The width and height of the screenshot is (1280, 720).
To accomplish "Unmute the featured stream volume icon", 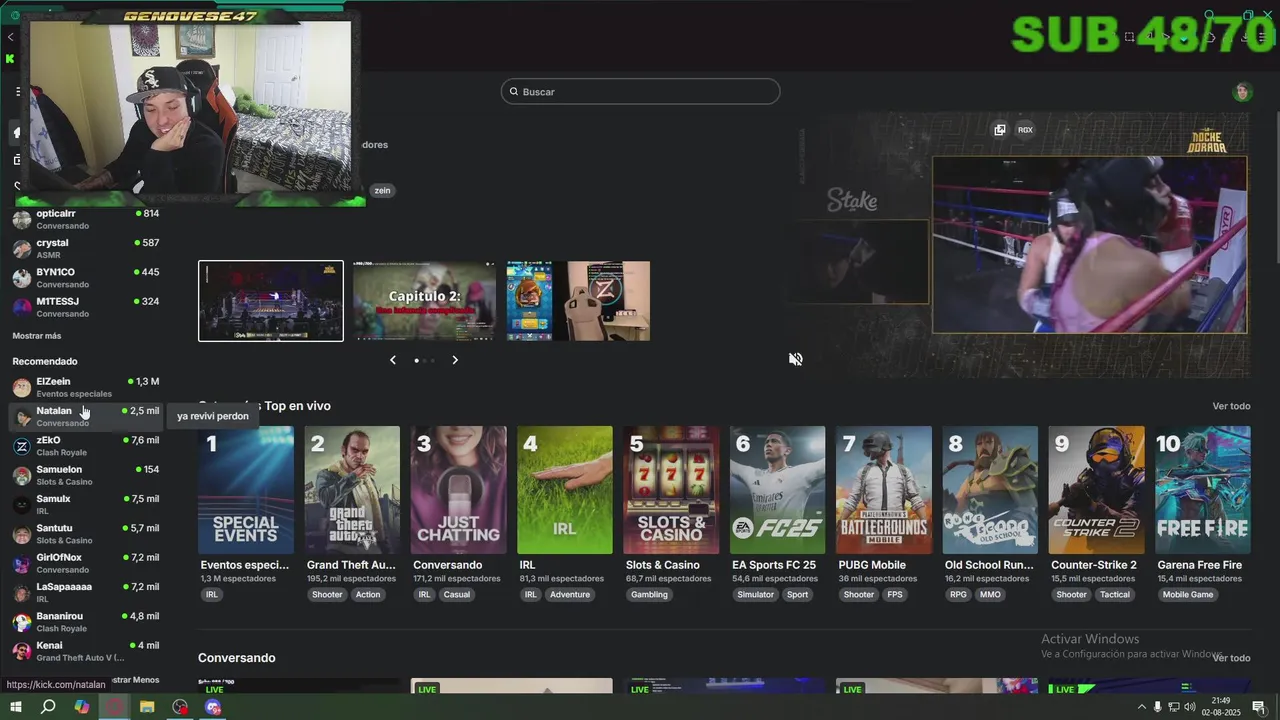I will click(x=796, y=359).
